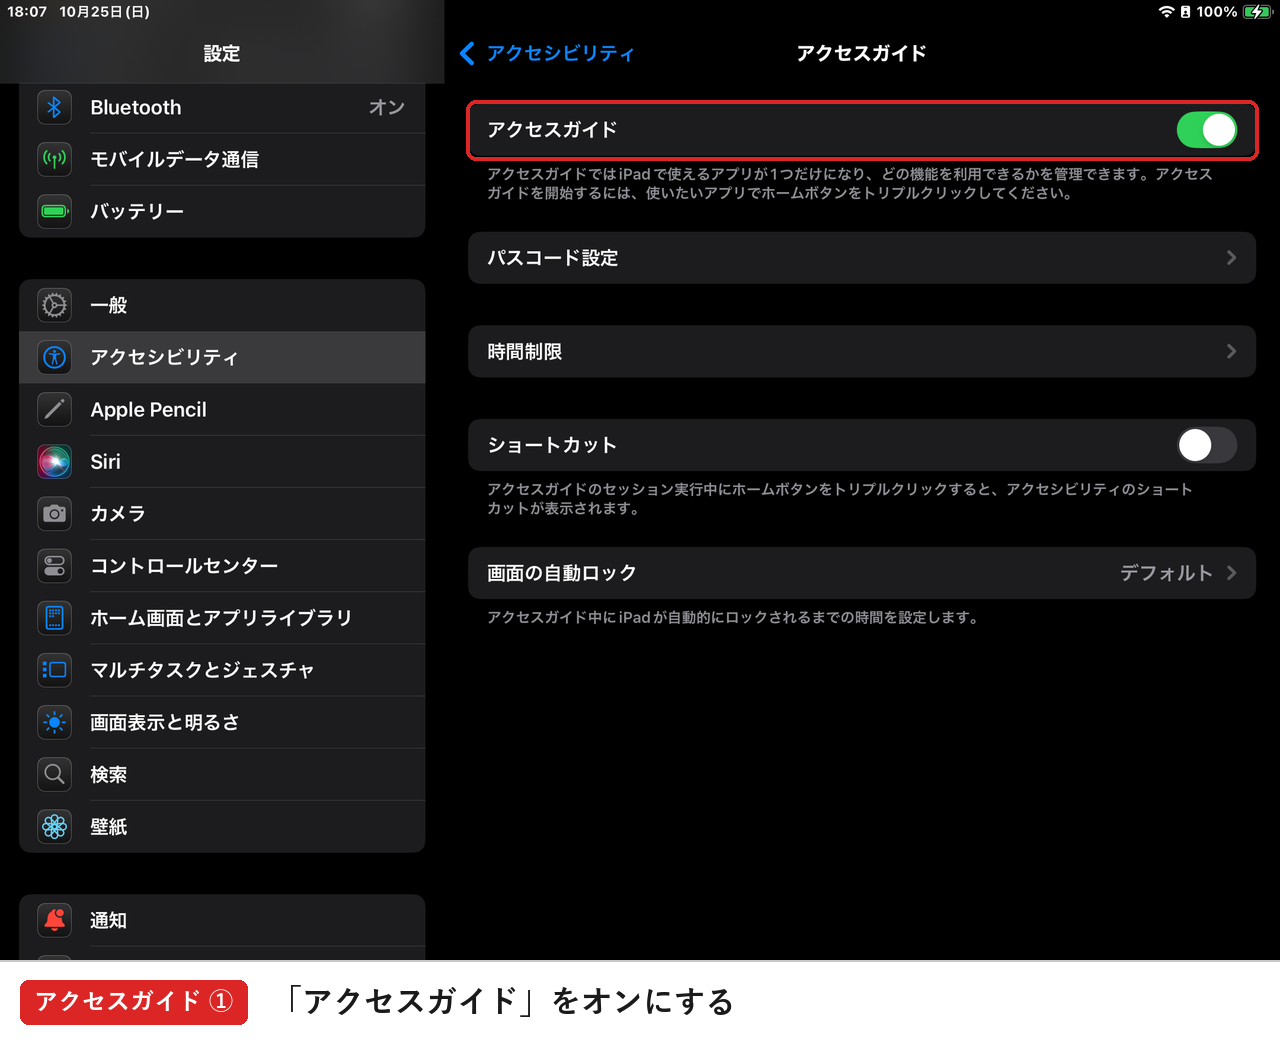The width and height of the screenshot is (1280, 1042).
Task: Tap the 時間制限 row label
Action: click(524, 351)
